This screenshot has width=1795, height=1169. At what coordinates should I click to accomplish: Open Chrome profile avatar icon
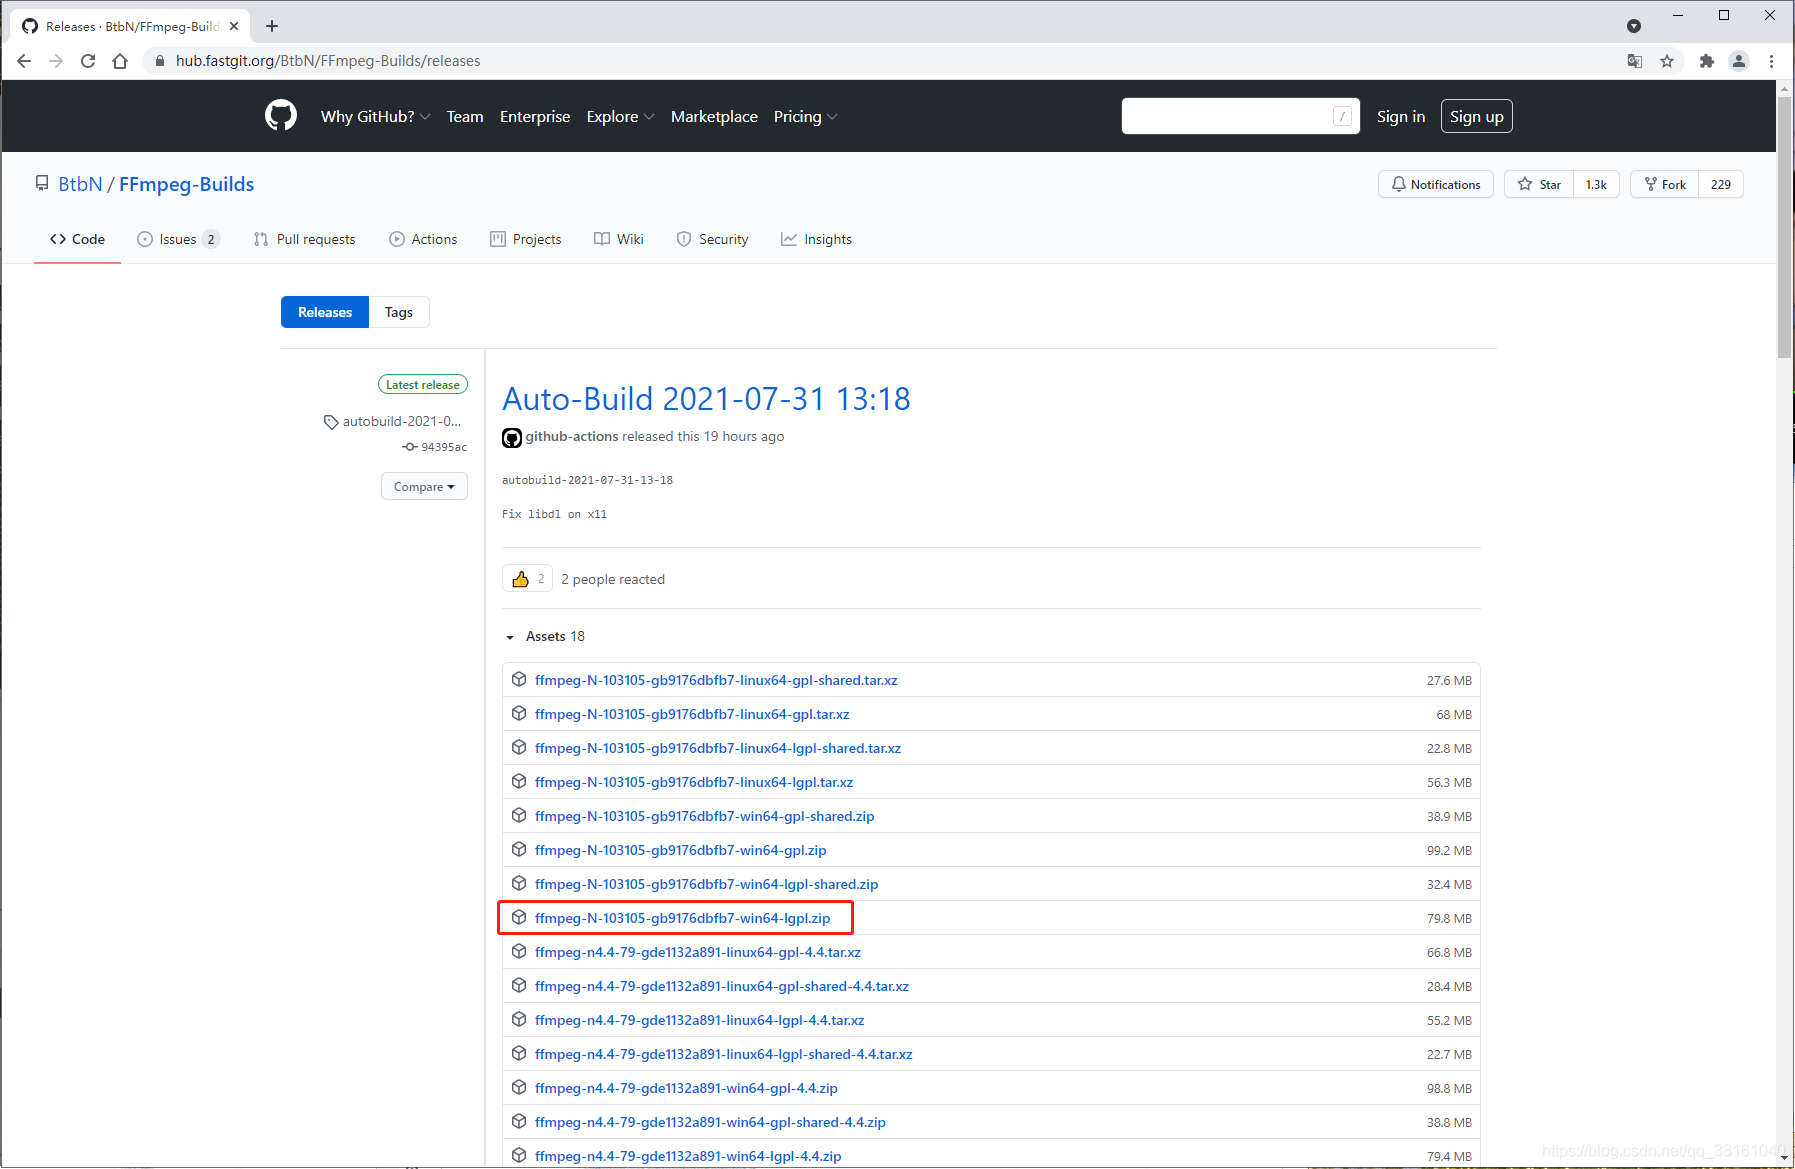pyautogui.click(x=1739, y=61)
